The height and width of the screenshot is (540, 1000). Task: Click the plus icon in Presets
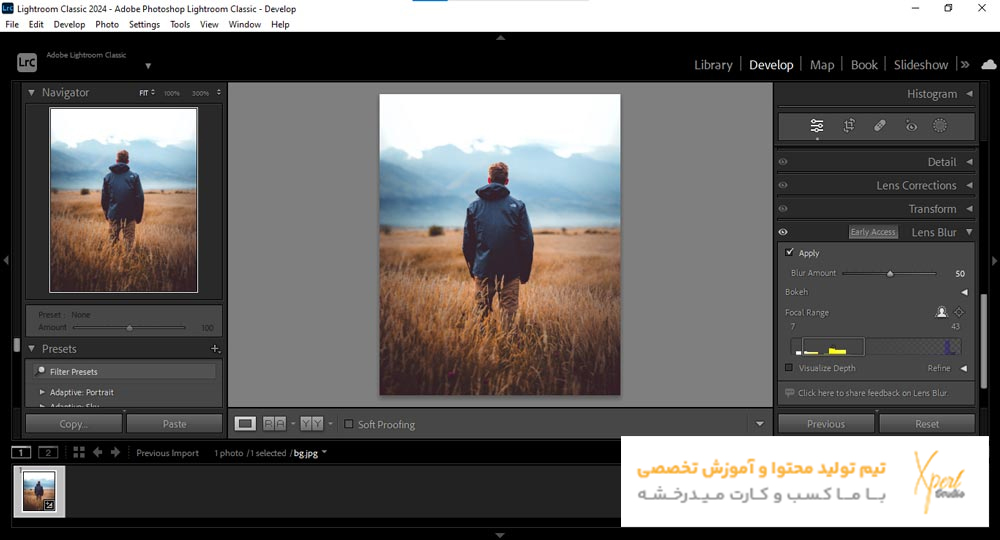(215, 349)
